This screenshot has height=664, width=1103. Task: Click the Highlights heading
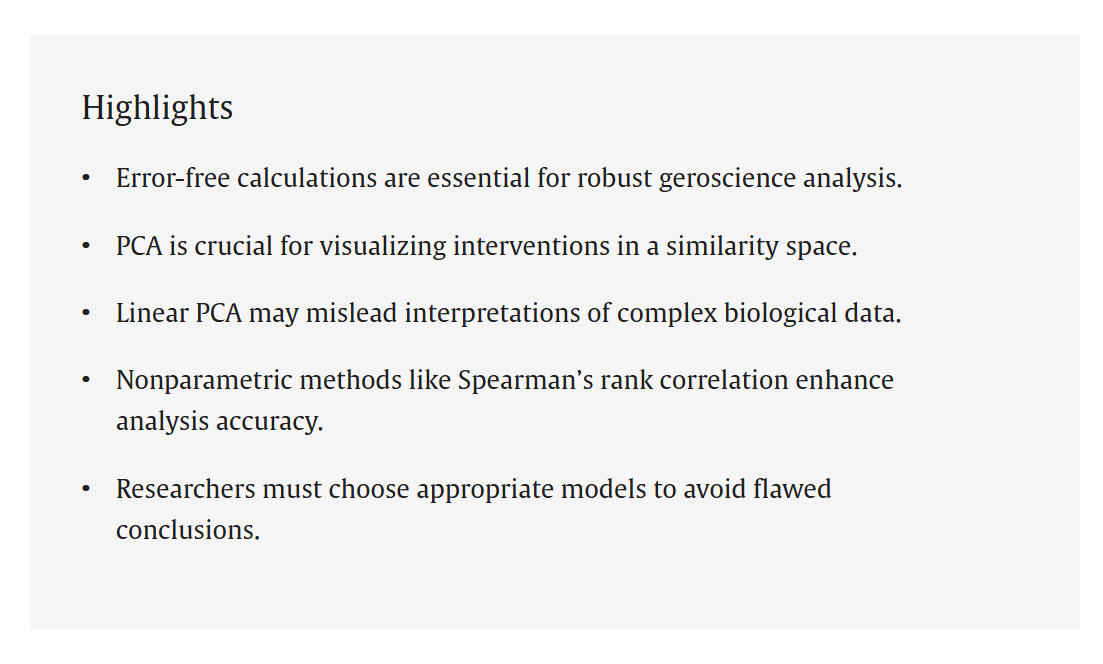(x=157, y=108)
